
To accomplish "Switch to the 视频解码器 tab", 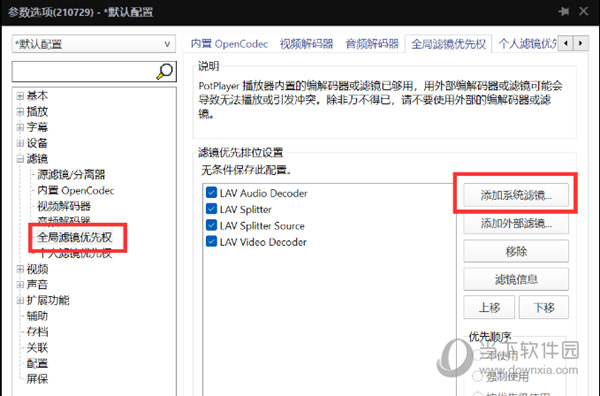I will (307, 44).
